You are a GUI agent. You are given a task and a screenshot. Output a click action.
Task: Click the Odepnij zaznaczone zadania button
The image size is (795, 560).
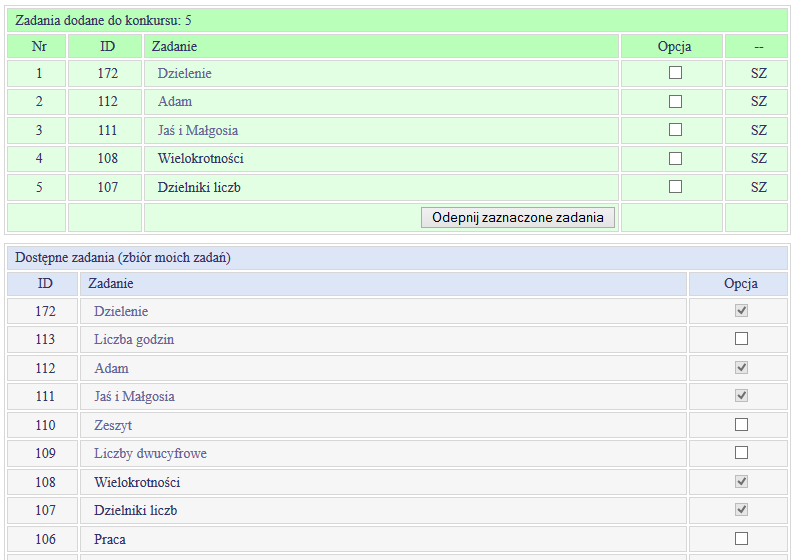[518, 217]
